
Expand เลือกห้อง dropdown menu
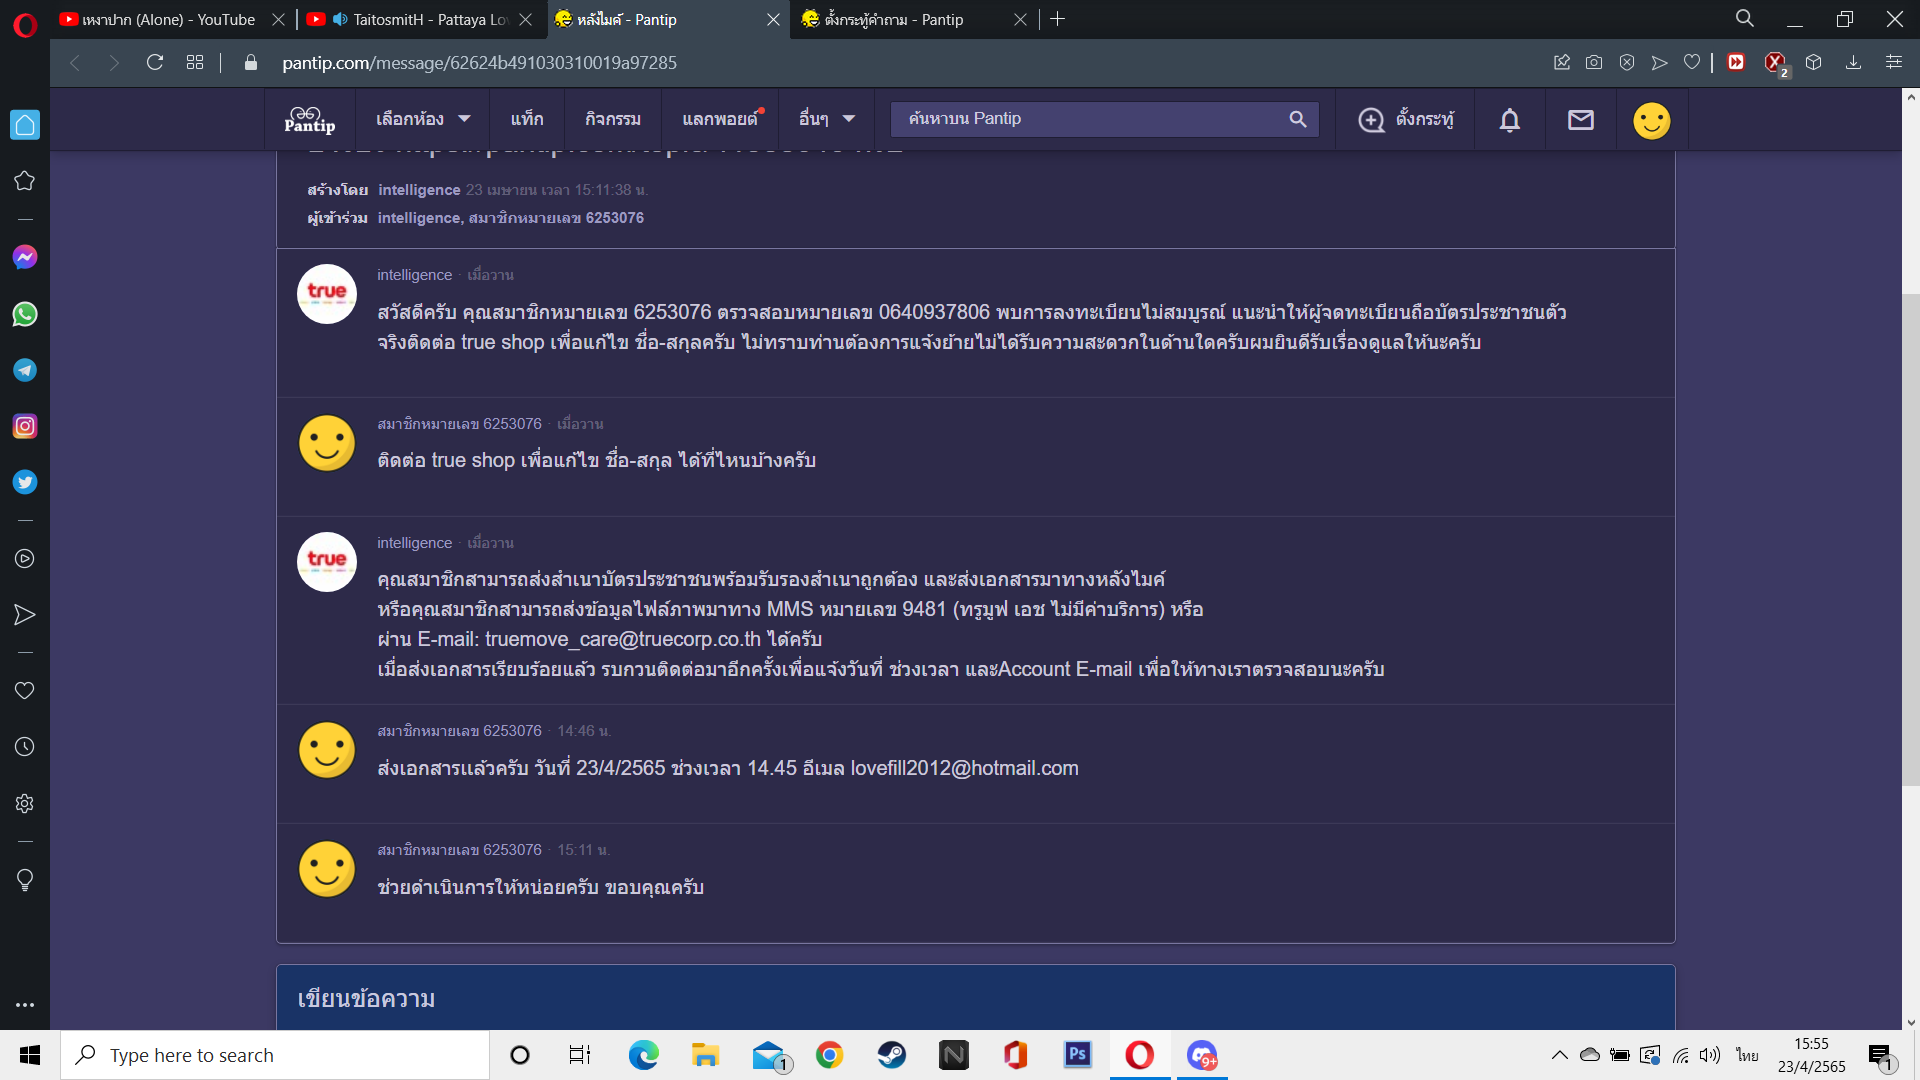coord(422,119)
